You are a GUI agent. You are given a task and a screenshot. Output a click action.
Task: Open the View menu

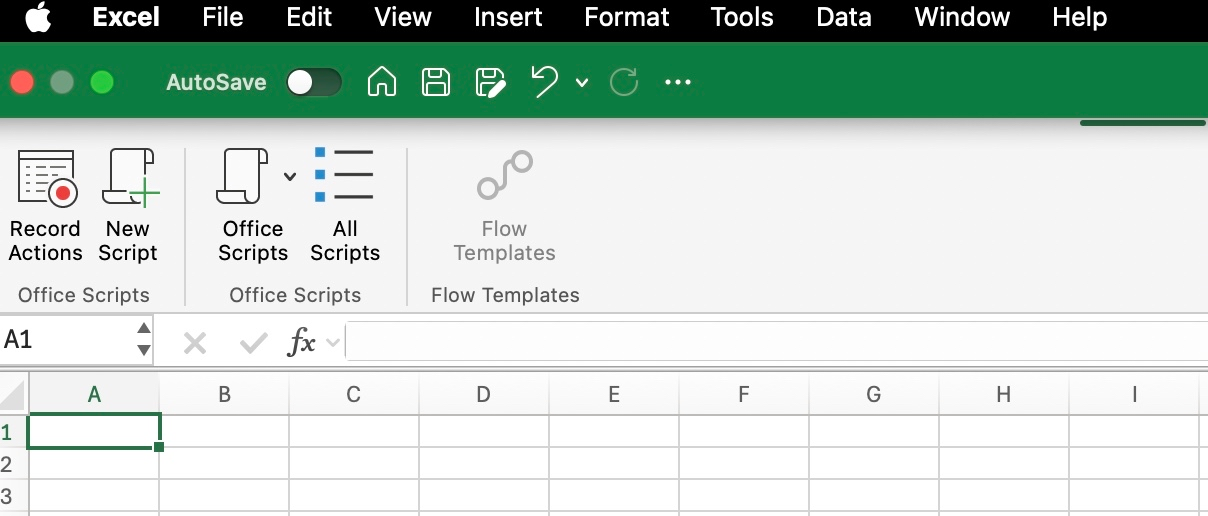pyautogui.click(x=403, y=17)
